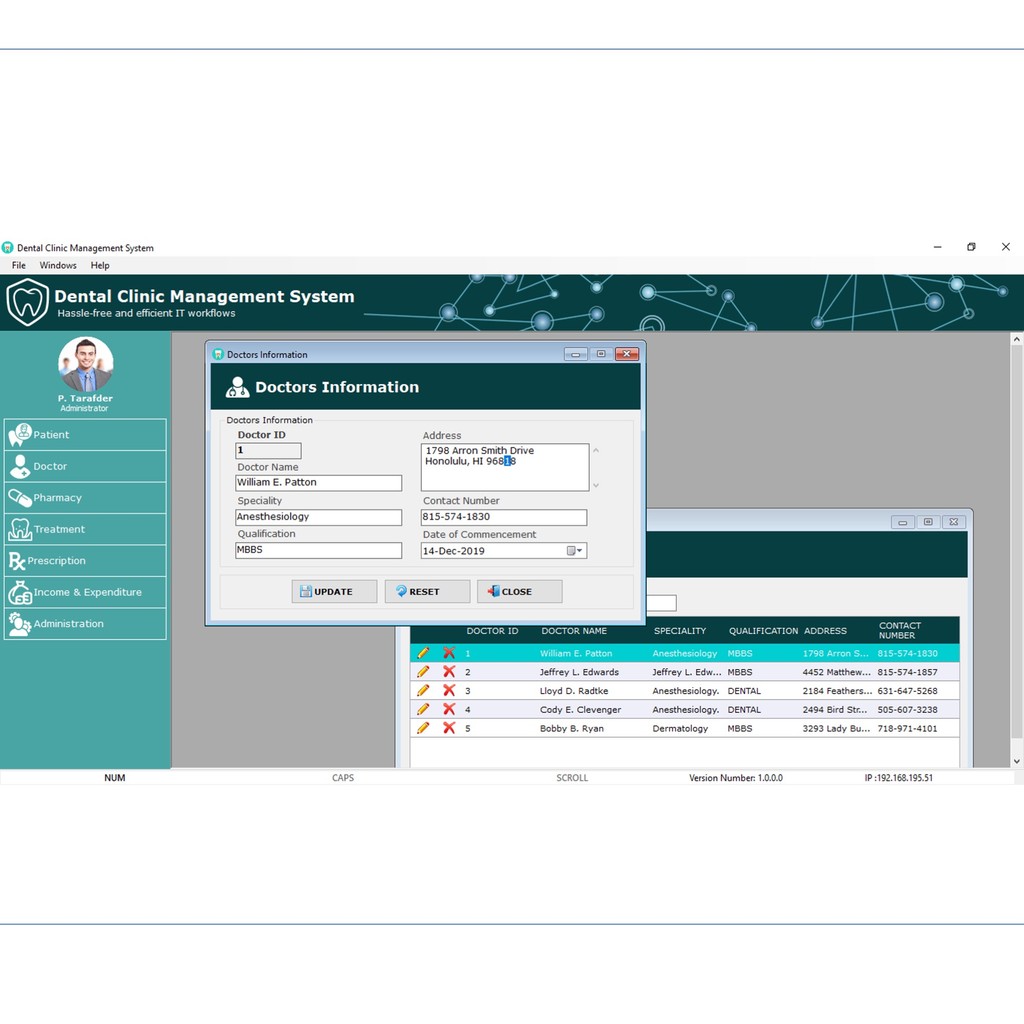This screenshot has height=1024, width=1024.
Task: Click the tooth shield logo in header
Action: (27, 302)
